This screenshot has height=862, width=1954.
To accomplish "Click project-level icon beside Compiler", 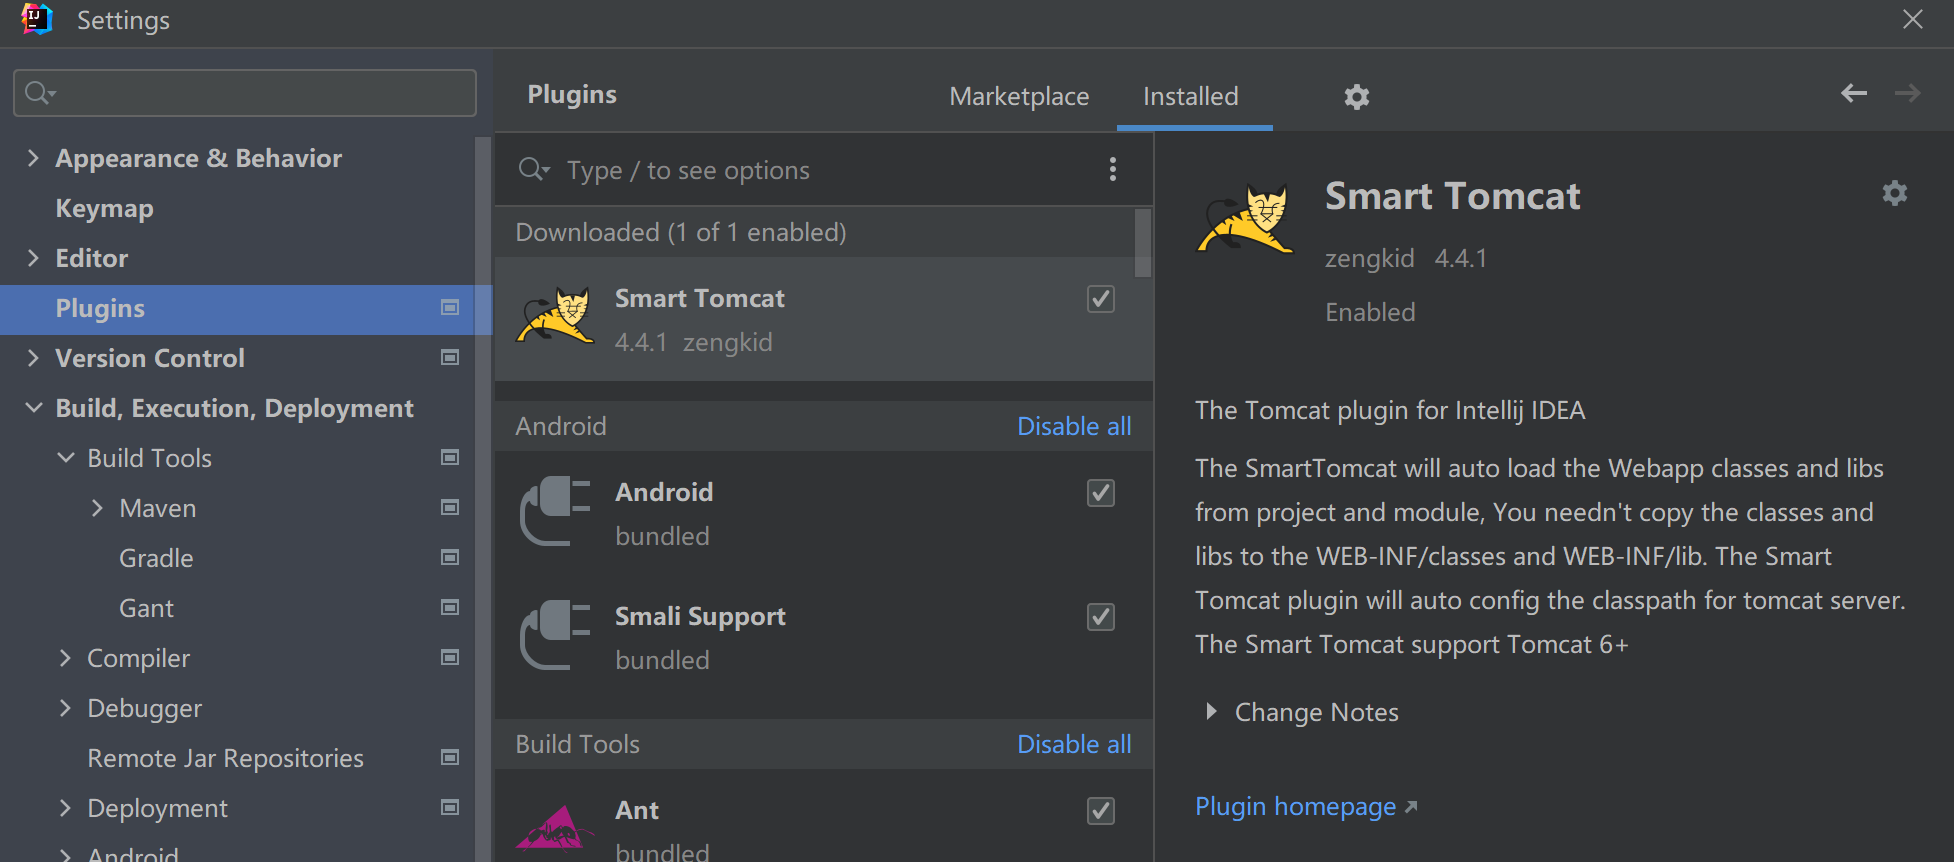I will pyautogui.click(x=450, y=657).
